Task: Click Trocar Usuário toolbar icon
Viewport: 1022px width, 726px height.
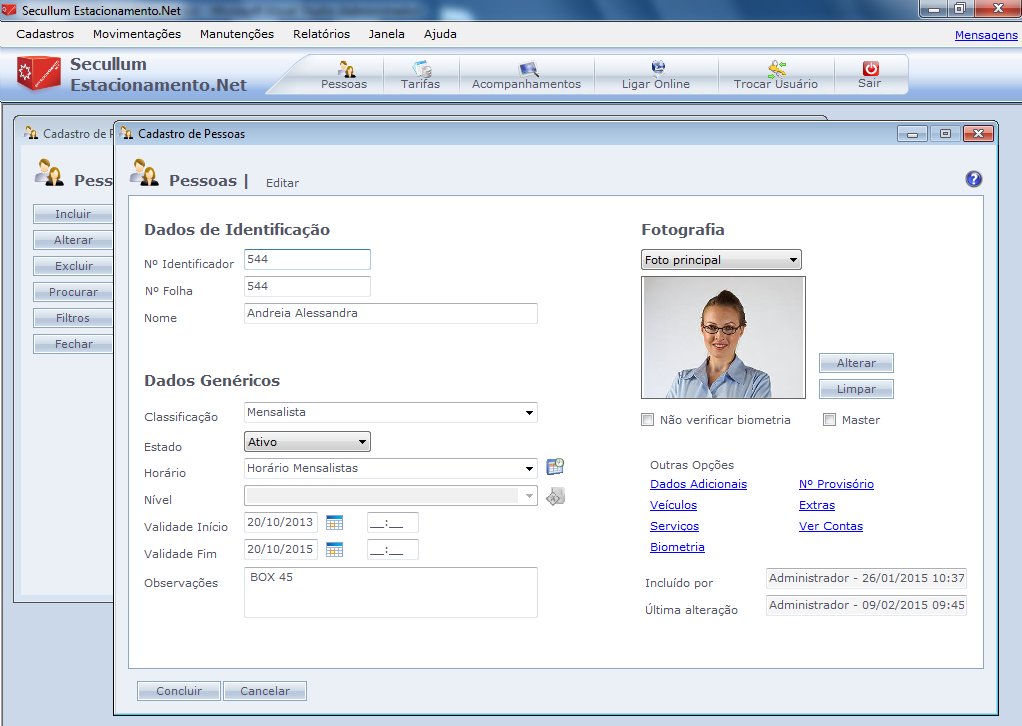Action: (776, 75)
